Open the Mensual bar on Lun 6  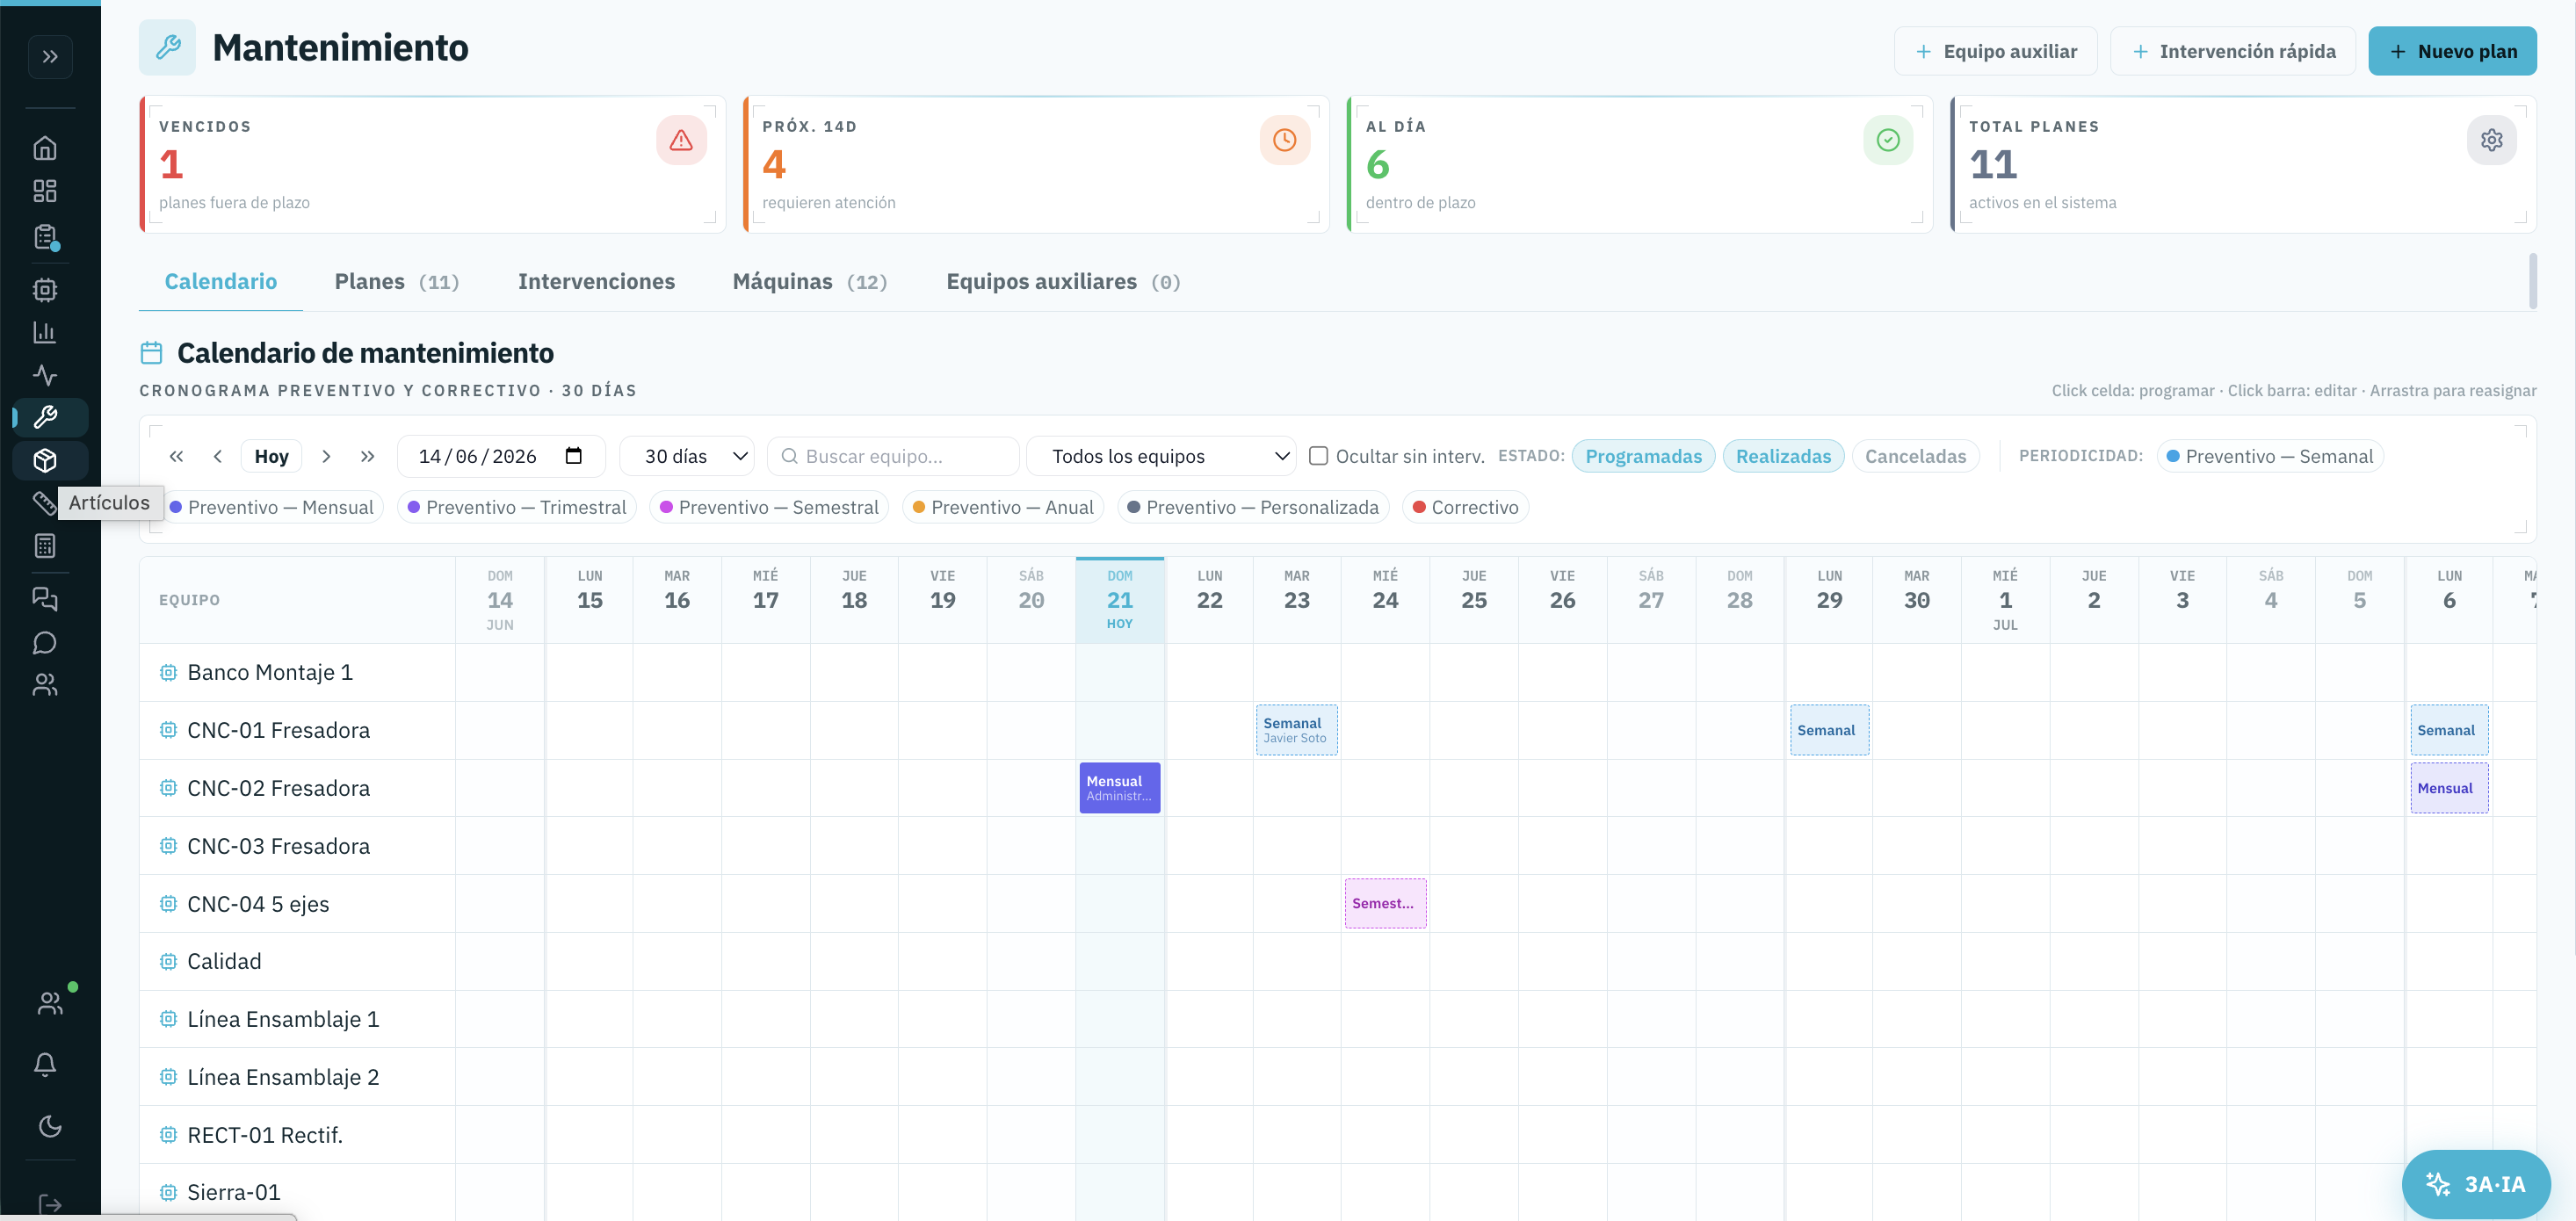(2449, 788)
